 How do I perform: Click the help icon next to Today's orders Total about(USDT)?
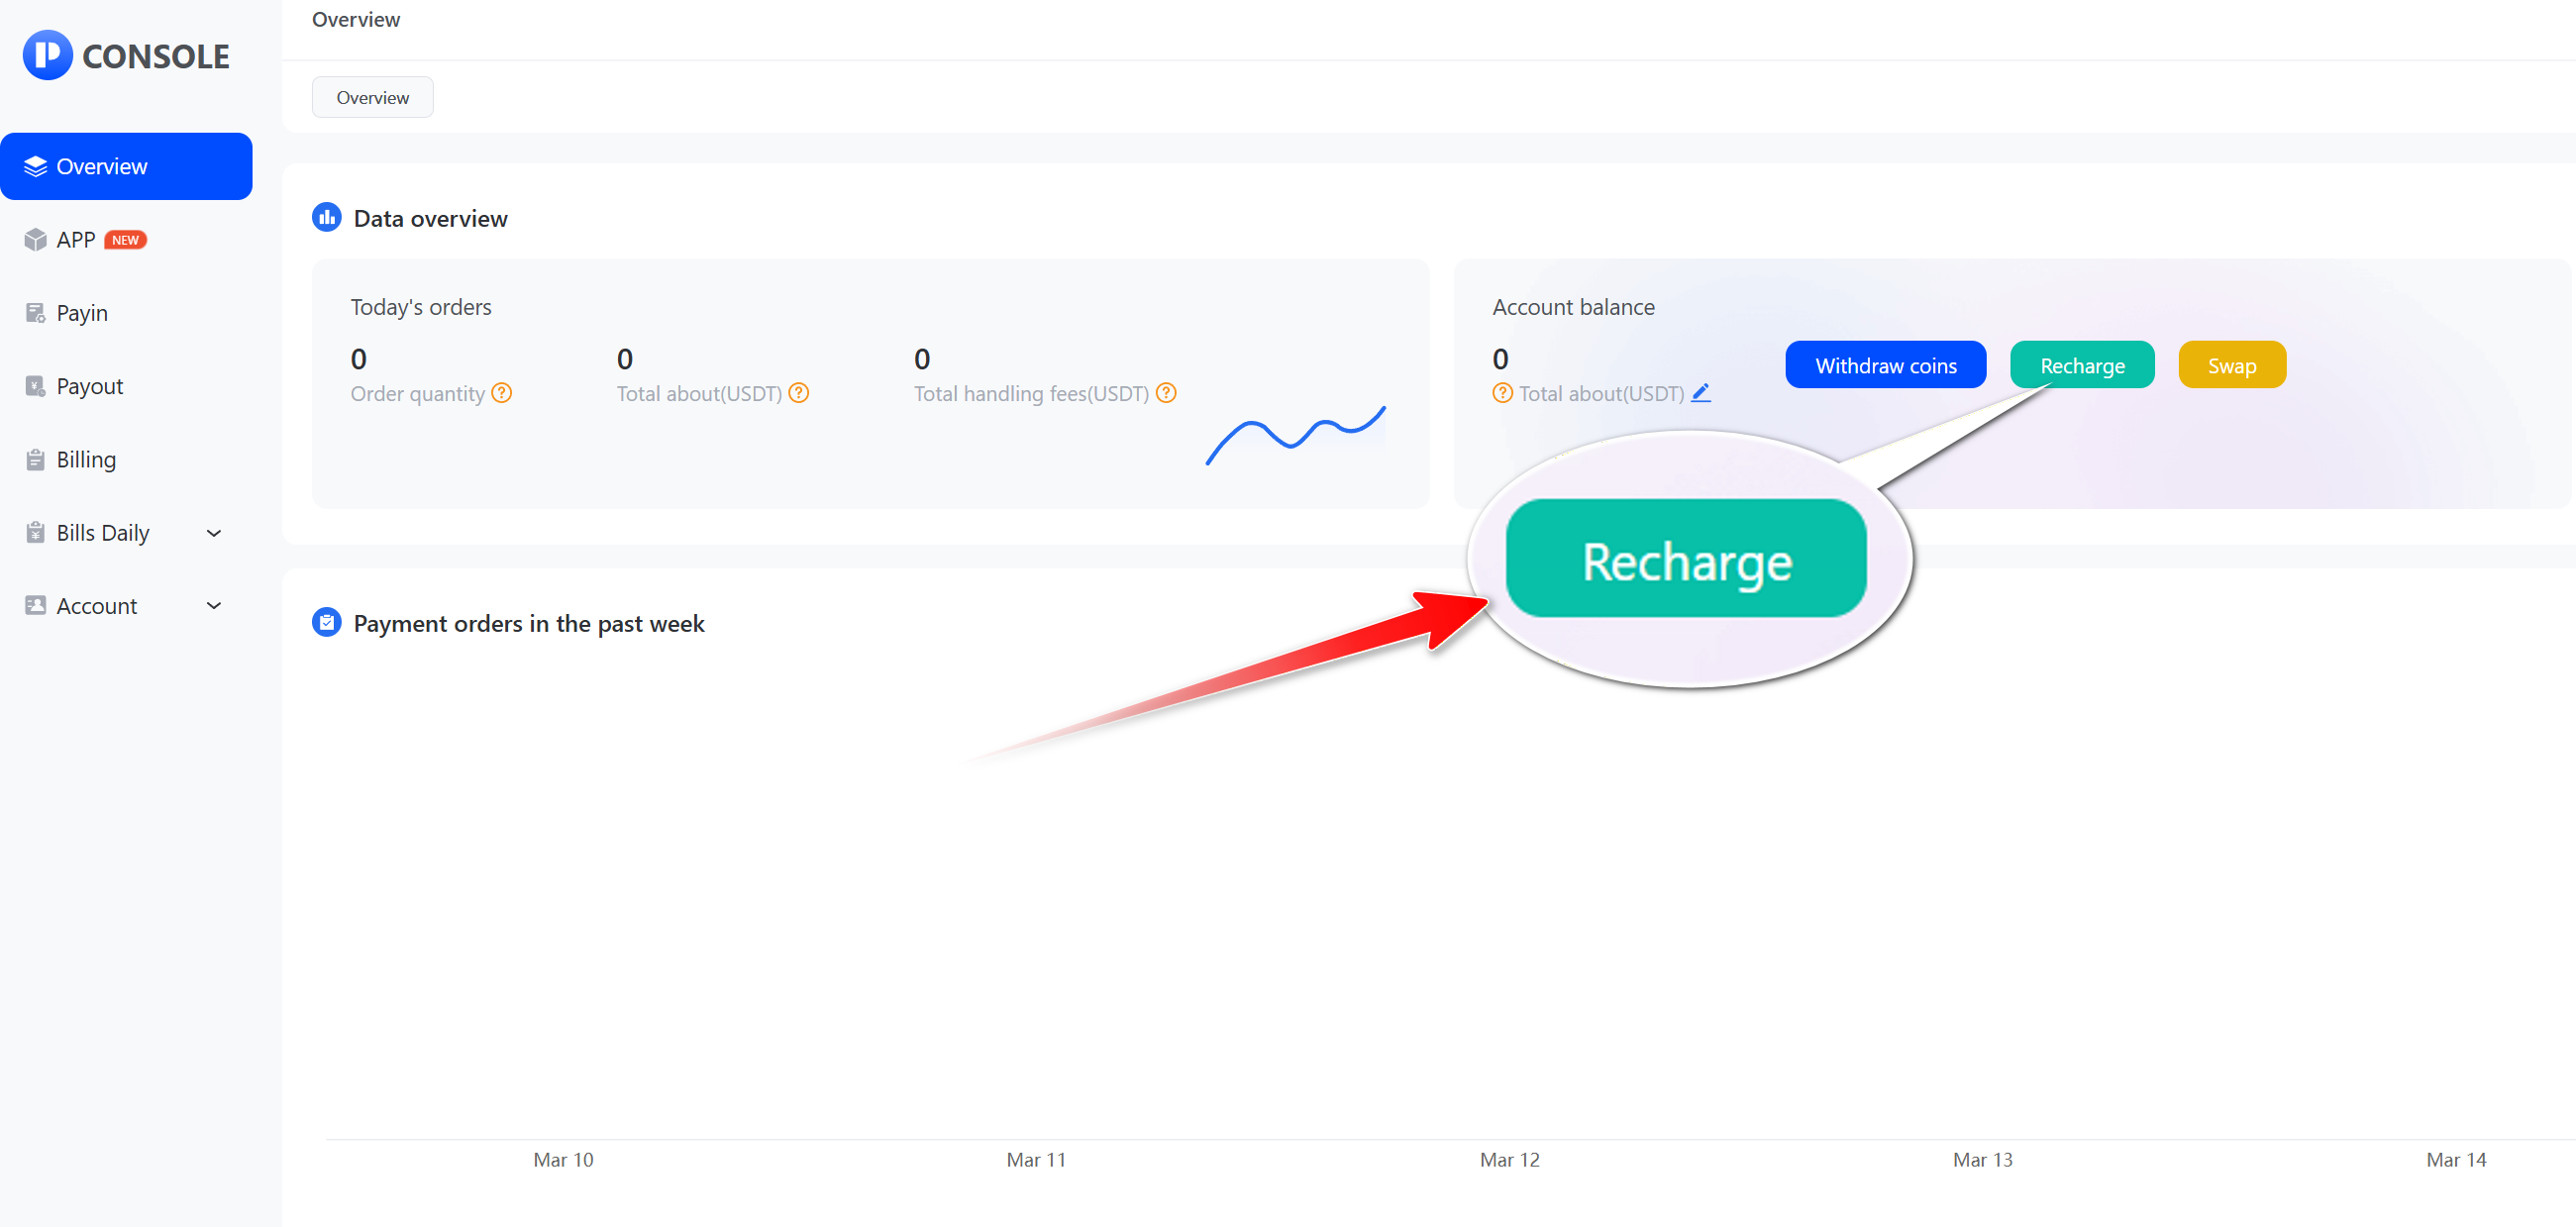pos(799,393)
